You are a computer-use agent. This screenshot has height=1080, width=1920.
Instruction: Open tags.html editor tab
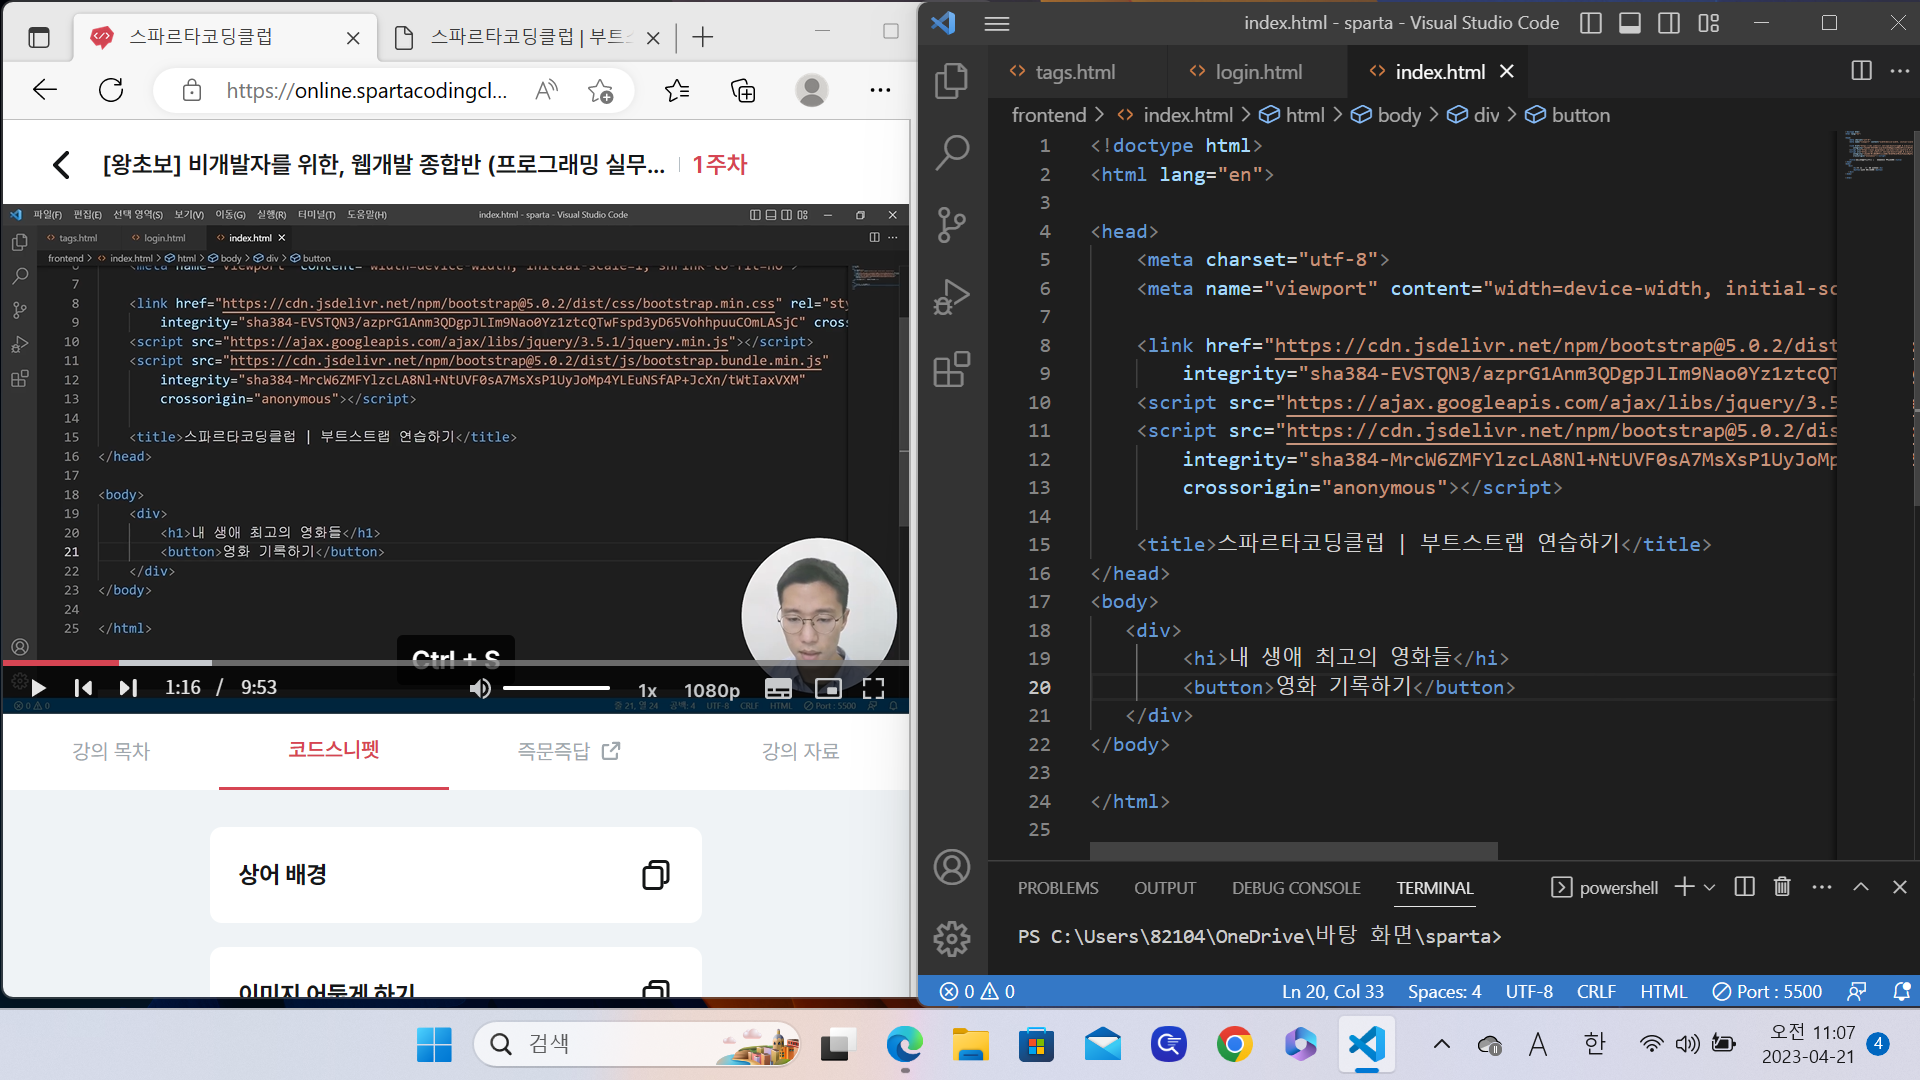click(1075, 72)
